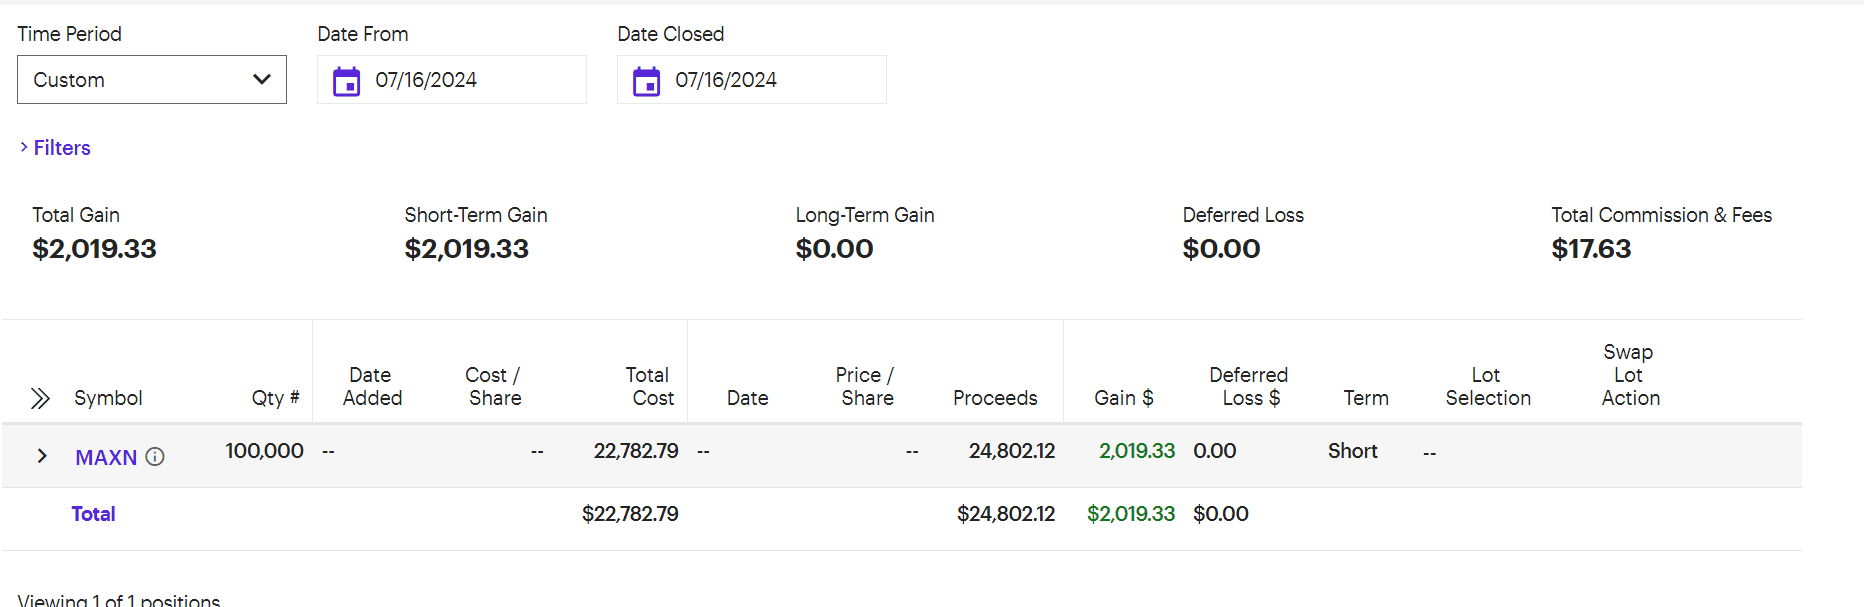Screen dimensions: 1864x607
Task: Expand all rows with double-chevron icon
Action: tap(40, 398)
